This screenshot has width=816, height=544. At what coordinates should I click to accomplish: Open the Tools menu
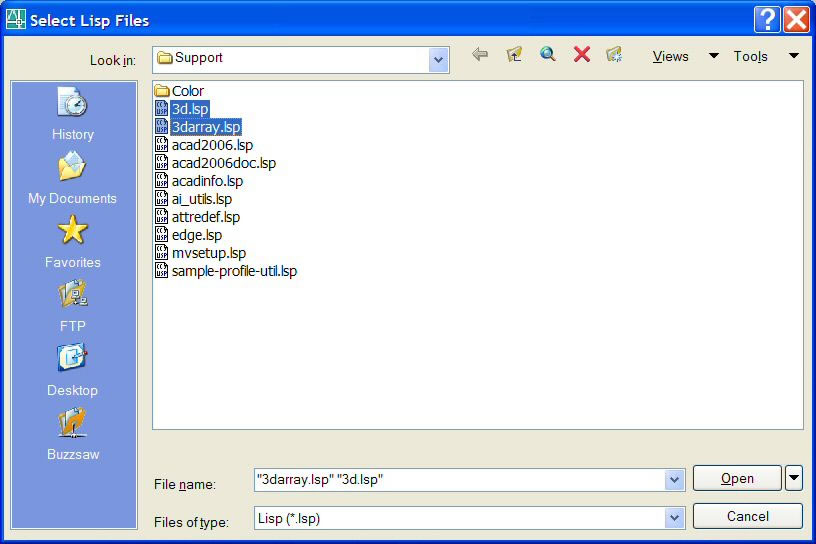750,56
